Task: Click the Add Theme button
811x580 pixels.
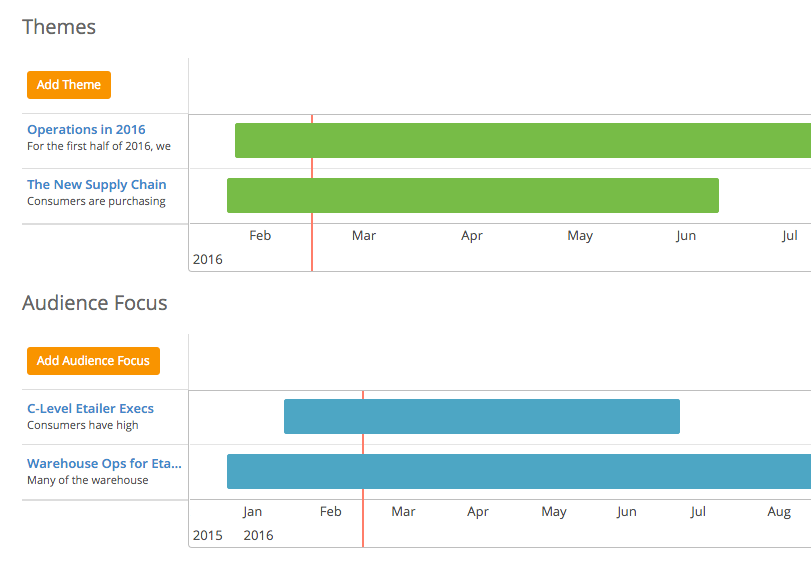Action: click(68, 85)
